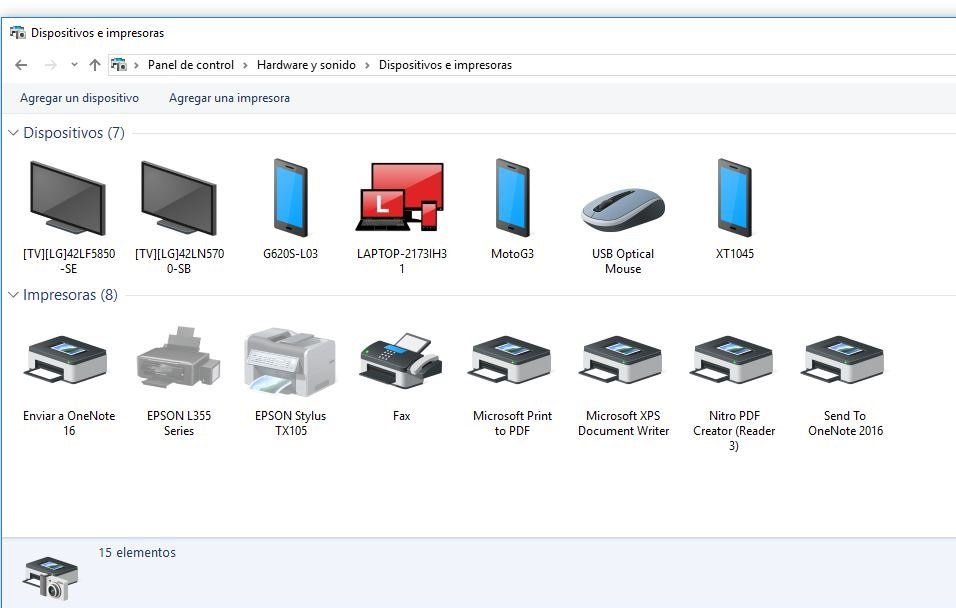Select the XT1045 phone icon
956x608 pixels.
coord(734,198)
